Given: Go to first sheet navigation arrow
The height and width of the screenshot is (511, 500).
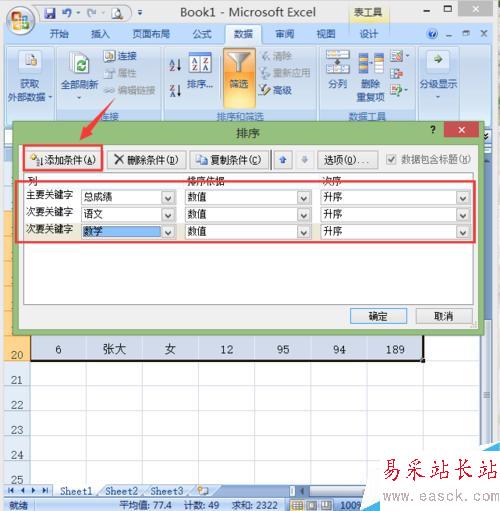Looking at the screenshot, I should click(x=11, y=490).
